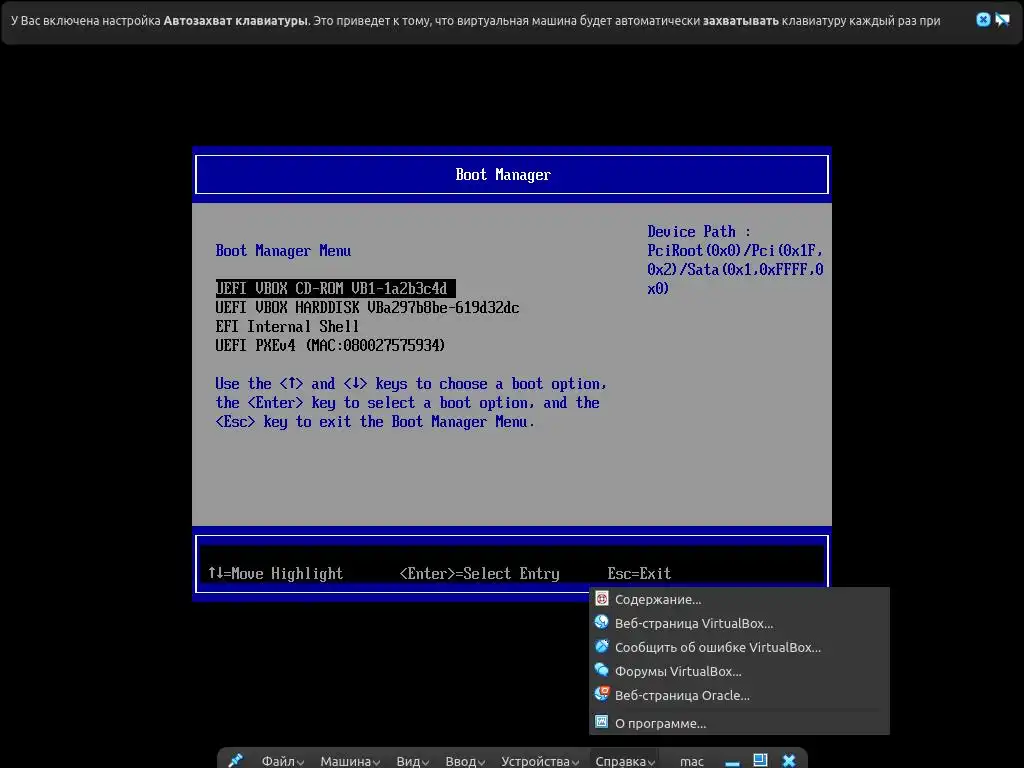Expand the Справка dropdown chevron
Viewport: 1024px width, 768px height.
point(651,763)
